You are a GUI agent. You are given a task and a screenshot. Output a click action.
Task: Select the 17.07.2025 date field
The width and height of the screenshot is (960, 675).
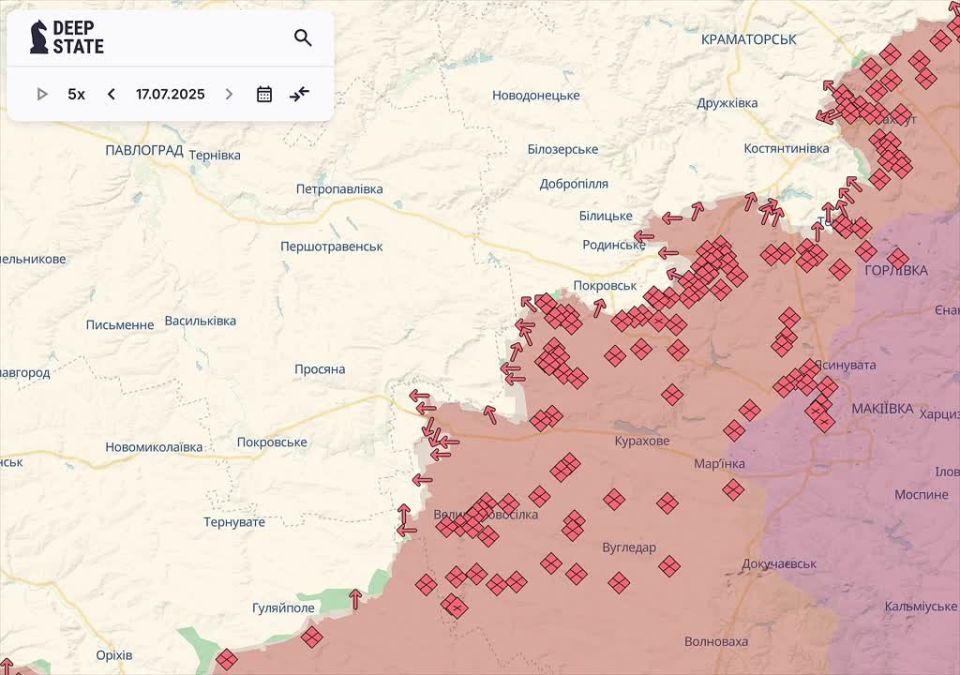click(170, 94)
